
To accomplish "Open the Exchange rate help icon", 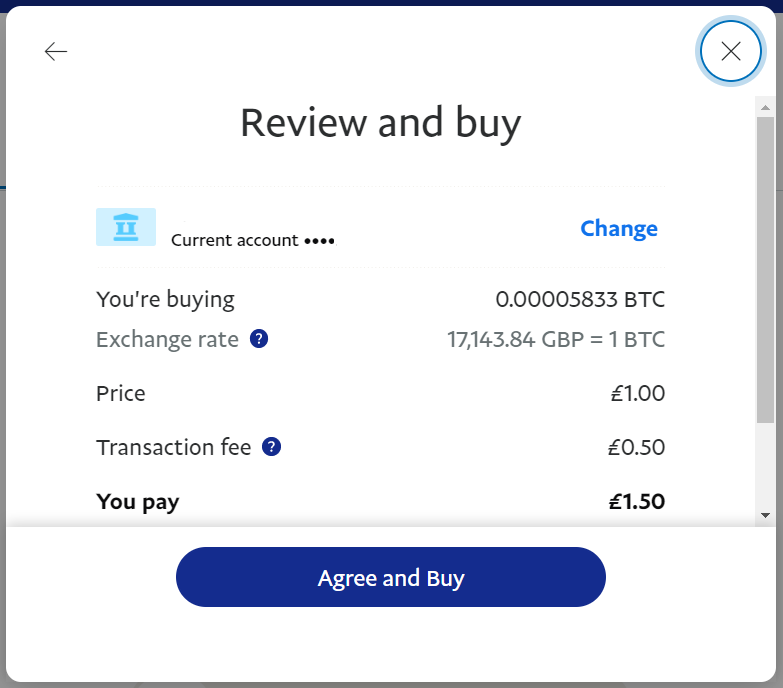I will pos(259,339).
